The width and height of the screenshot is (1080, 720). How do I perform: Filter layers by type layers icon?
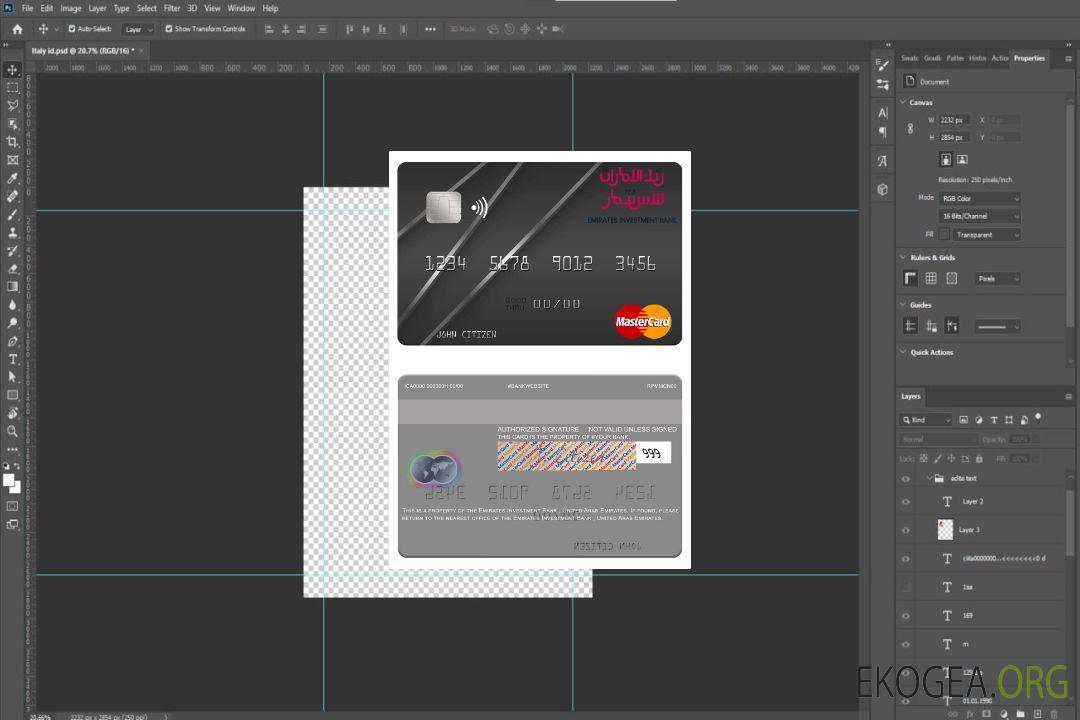pyautogui.click(x=994, y=420)
